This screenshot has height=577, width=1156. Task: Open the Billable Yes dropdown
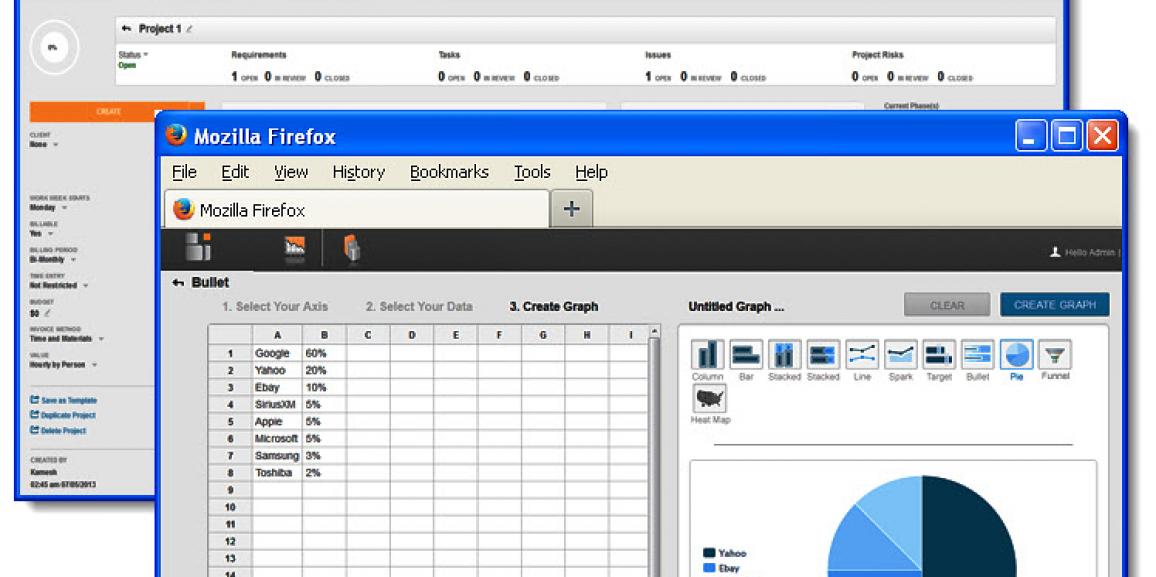click(x=41, y=234)
